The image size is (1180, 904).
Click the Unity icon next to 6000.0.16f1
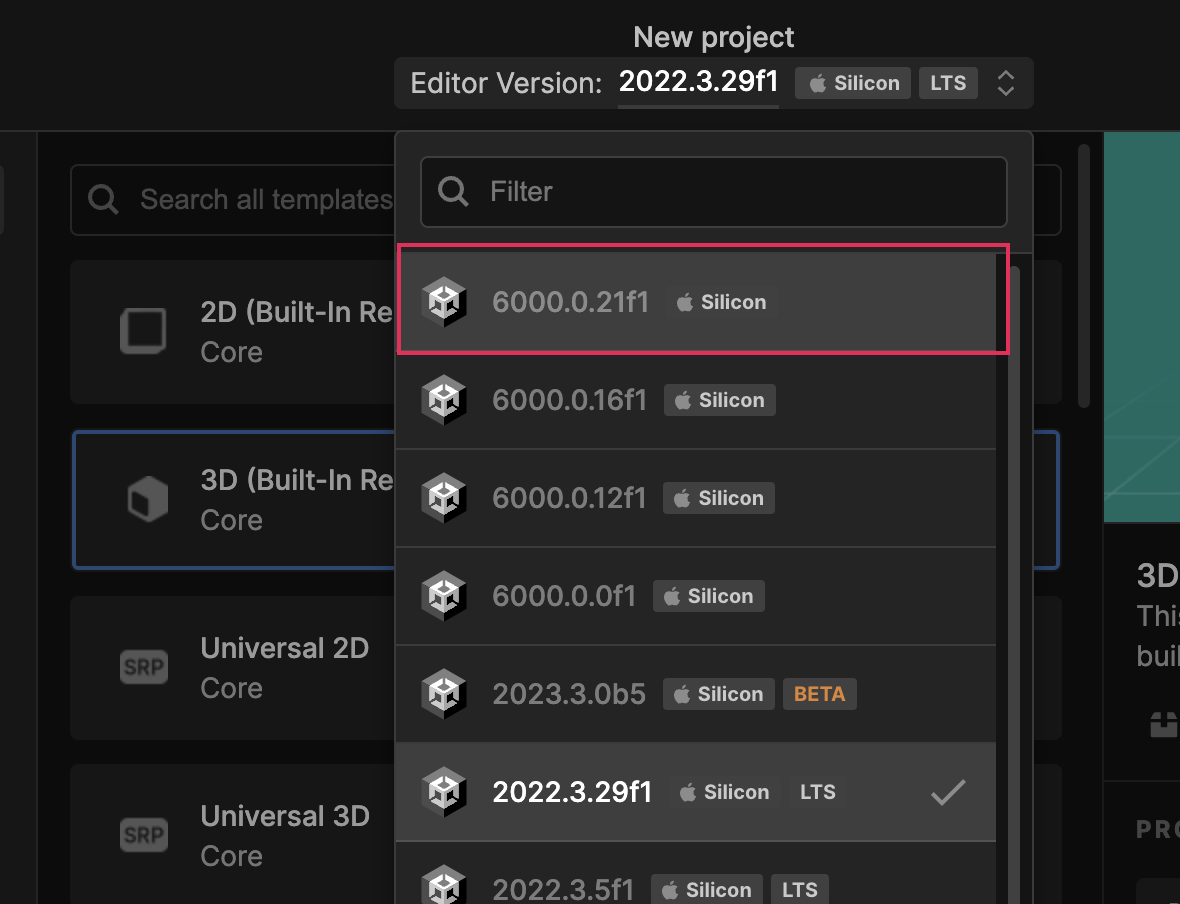tap(443, 400)
